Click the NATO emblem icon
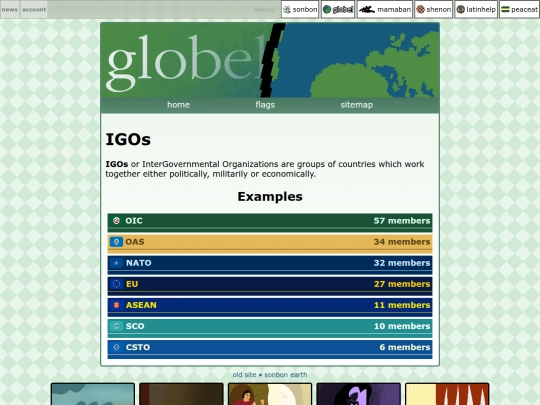 116,263
